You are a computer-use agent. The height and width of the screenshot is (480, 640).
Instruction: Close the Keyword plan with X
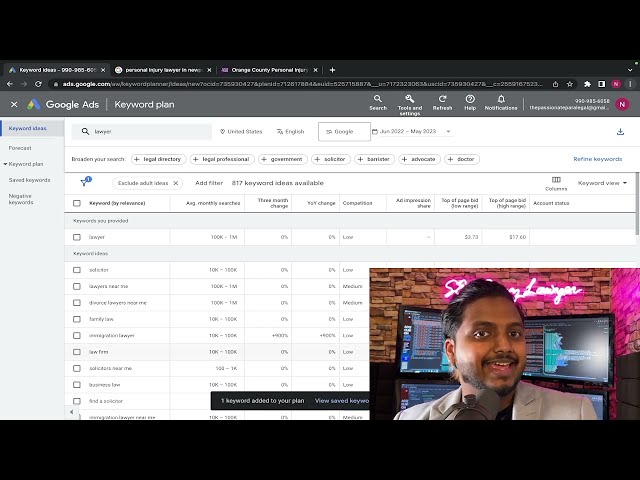pyautogui.click(x=14, y=104)
